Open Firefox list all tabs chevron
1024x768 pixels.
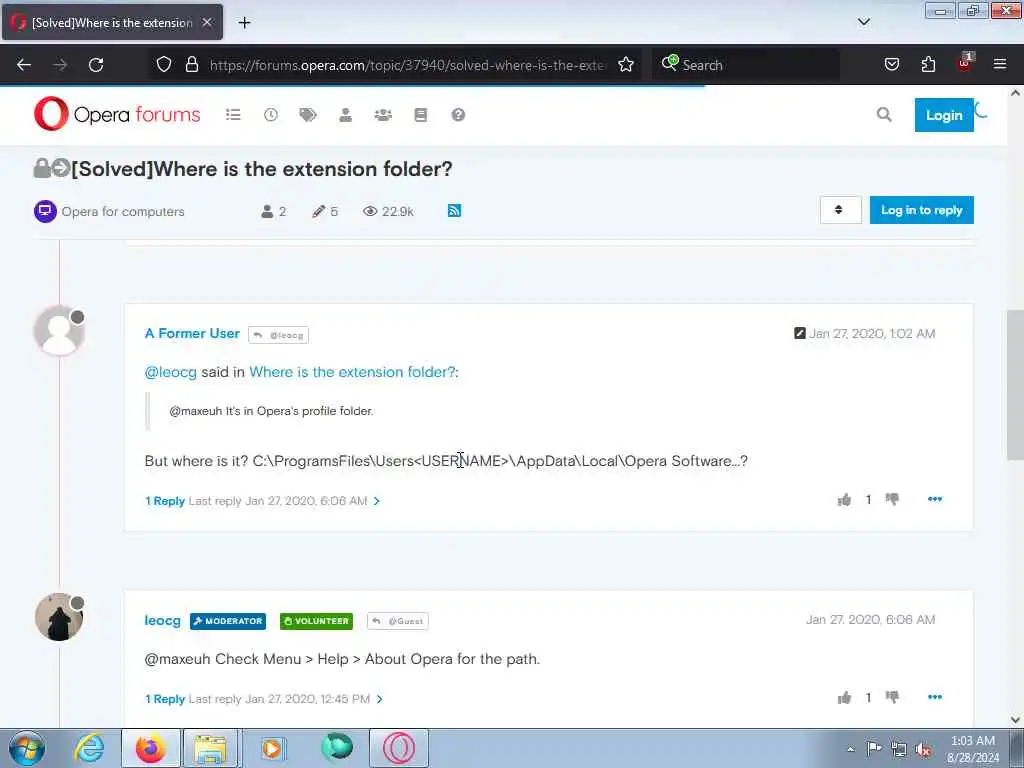[864, 22]
